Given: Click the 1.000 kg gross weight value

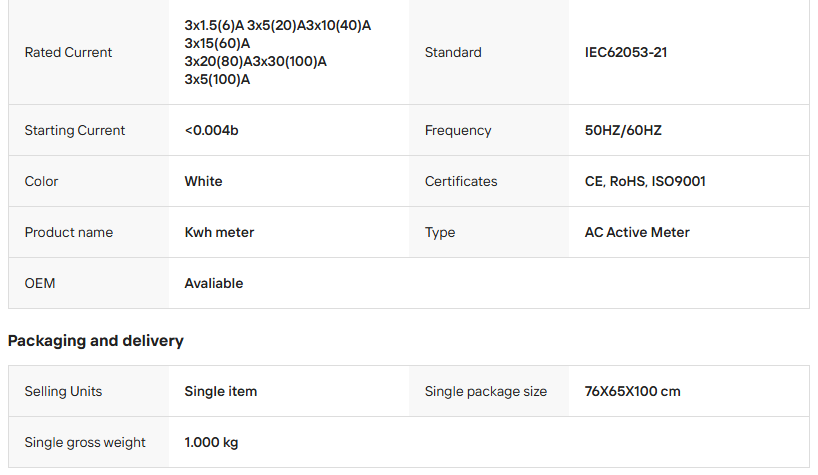Looking at the screenshot, I should 211,442.
